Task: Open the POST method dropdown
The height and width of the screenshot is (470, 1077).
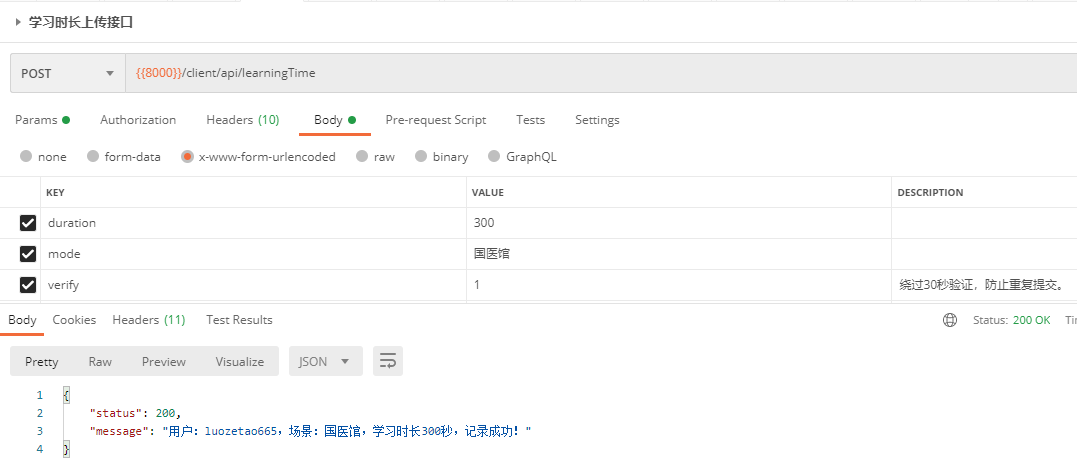Action: pos(67,74)
